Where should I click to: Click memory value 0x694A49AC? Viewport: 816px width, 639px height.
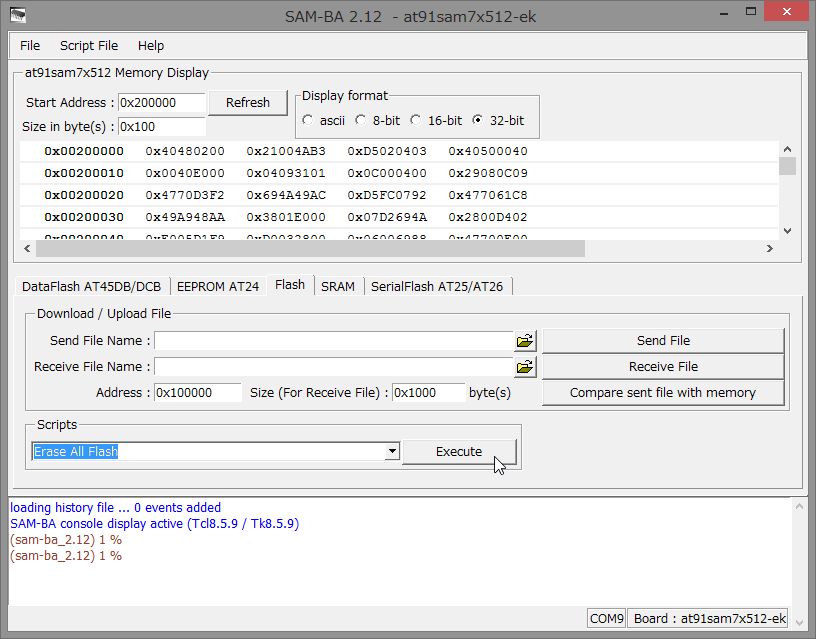point(286,195)
